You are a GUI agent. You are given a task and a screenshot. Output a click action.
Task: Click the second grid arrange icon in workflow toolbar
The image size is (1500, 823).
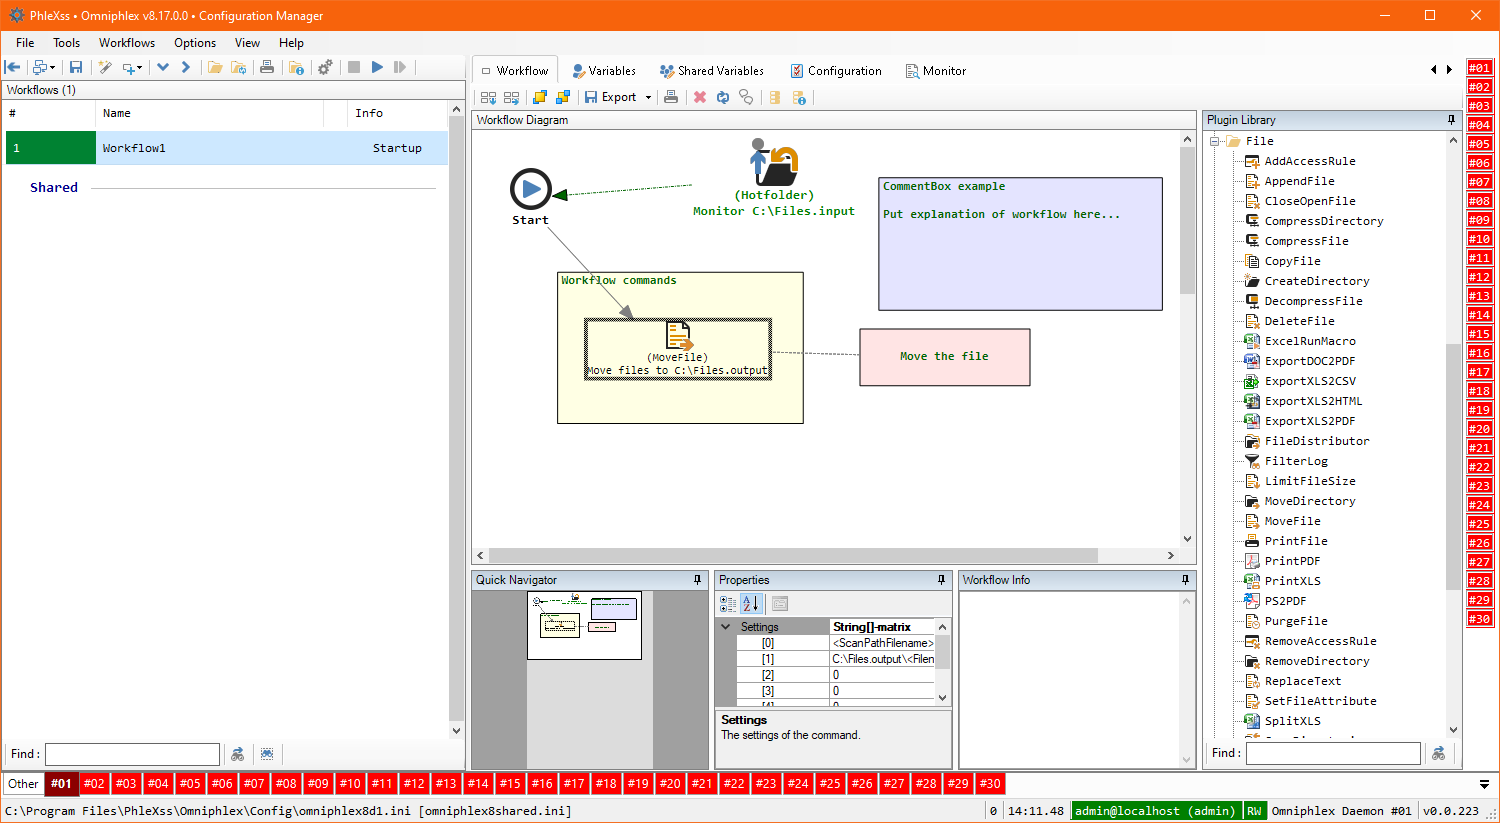click(511, 97)
